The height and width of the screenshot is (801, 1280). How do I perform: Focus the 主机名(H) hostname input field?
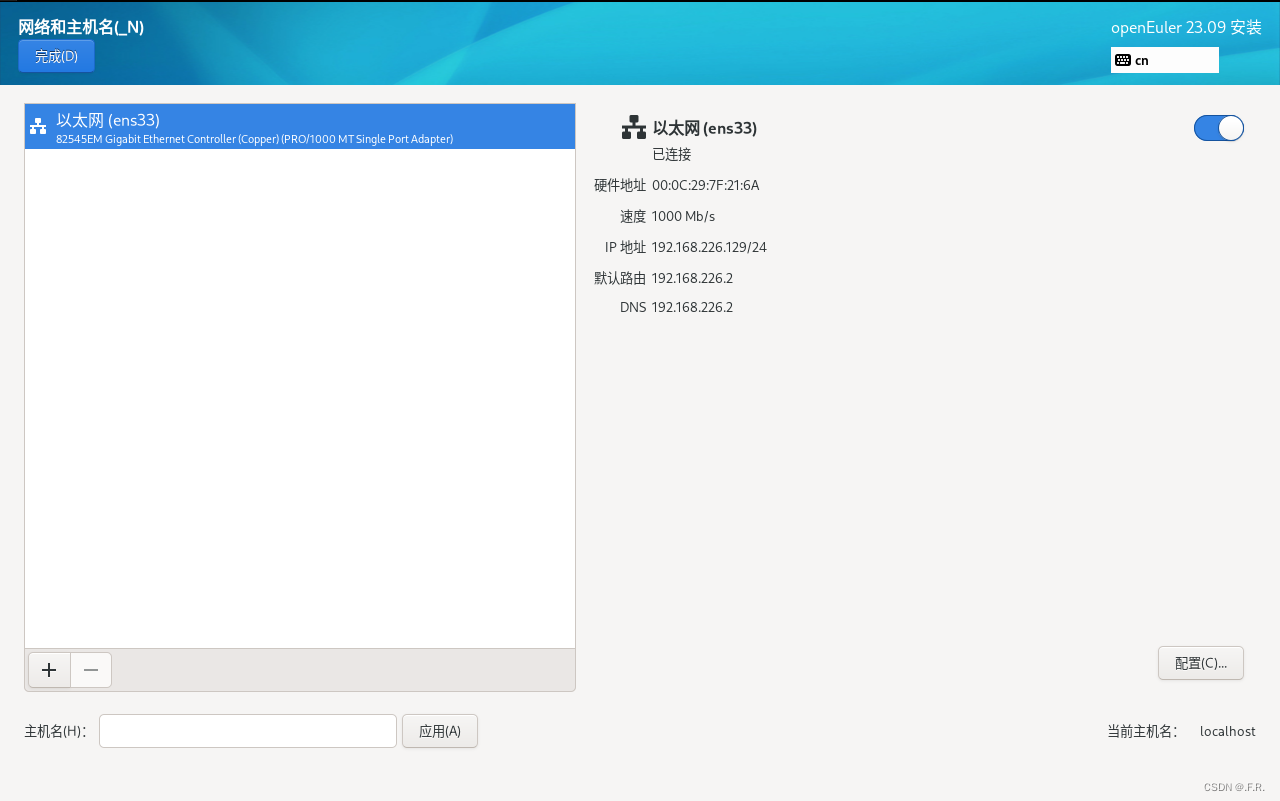point(248,731)
